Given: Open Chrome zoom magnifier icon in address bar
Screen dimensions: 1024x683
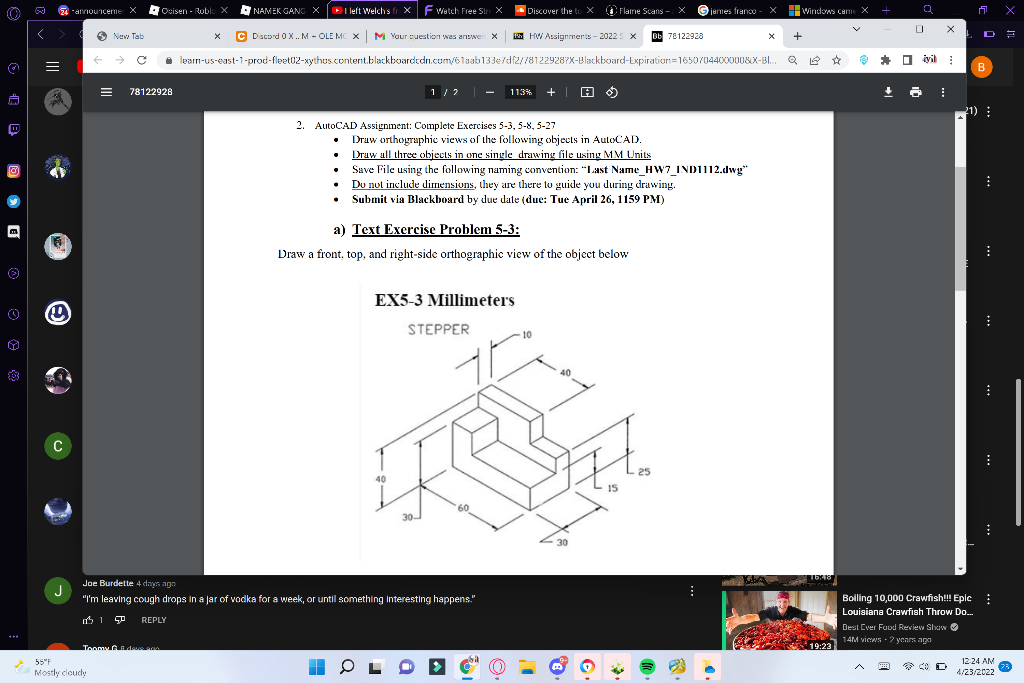Looking at the screenshot, I should pyautogui.click(x=792, y=60).
